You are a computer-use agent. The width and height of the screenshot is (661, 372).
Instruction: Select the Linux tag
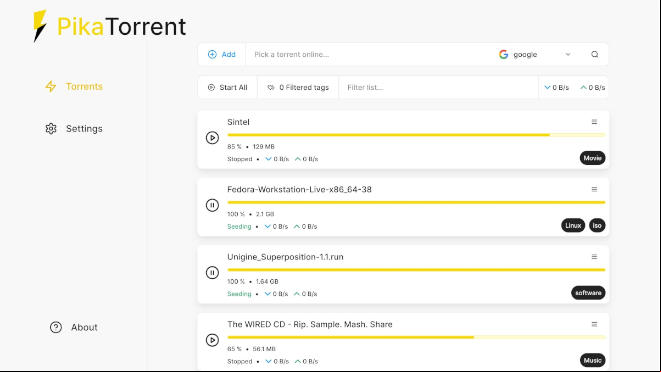tap(573, 226)
